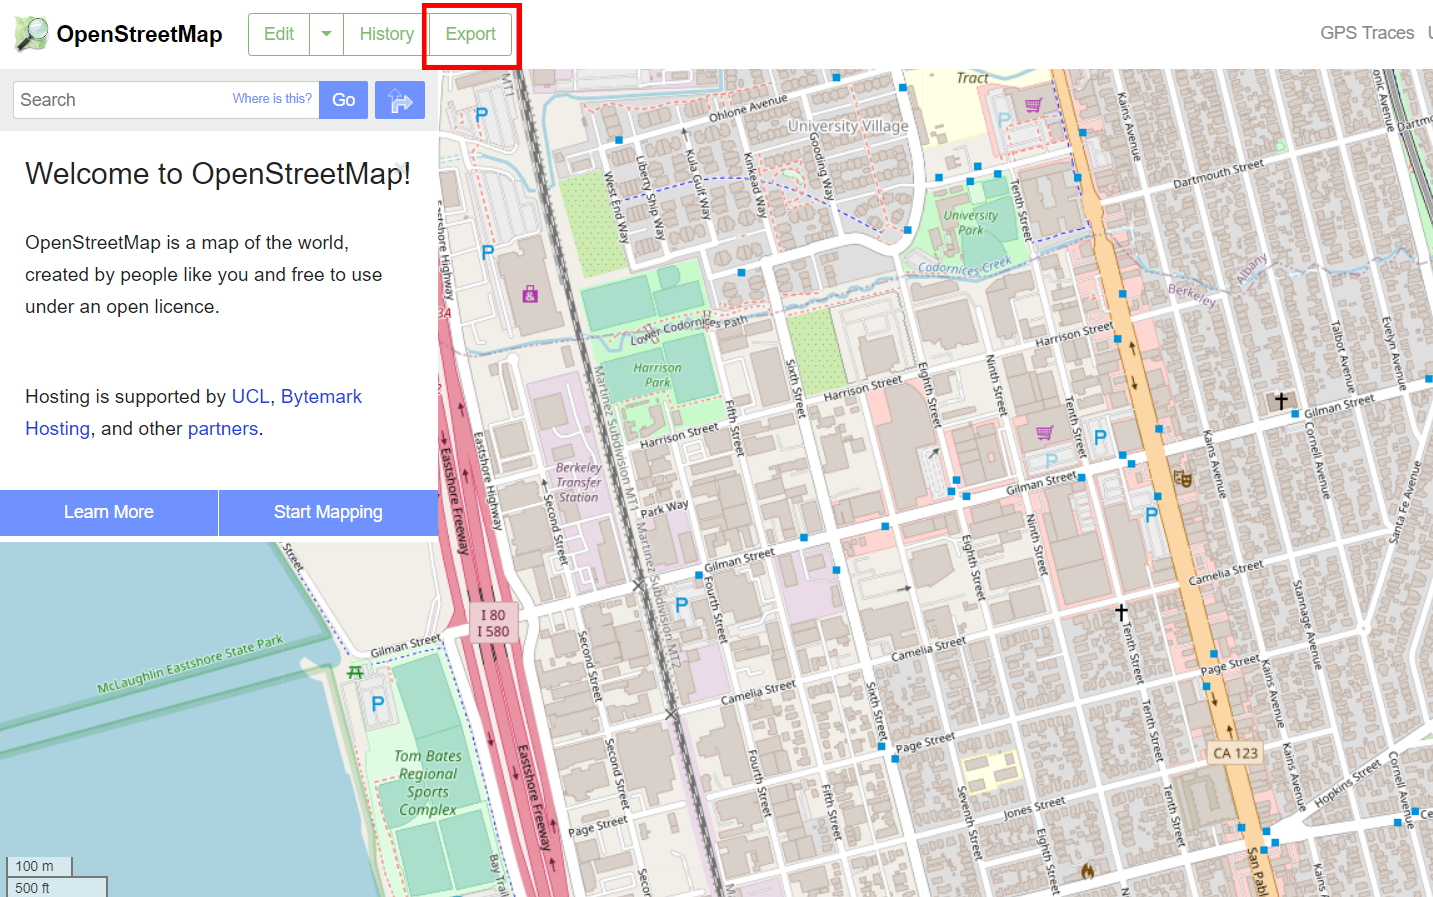This screenshot has width=1433, height=897.
Task: Click the Dartmouth Street label
Action: [1218, 174]
